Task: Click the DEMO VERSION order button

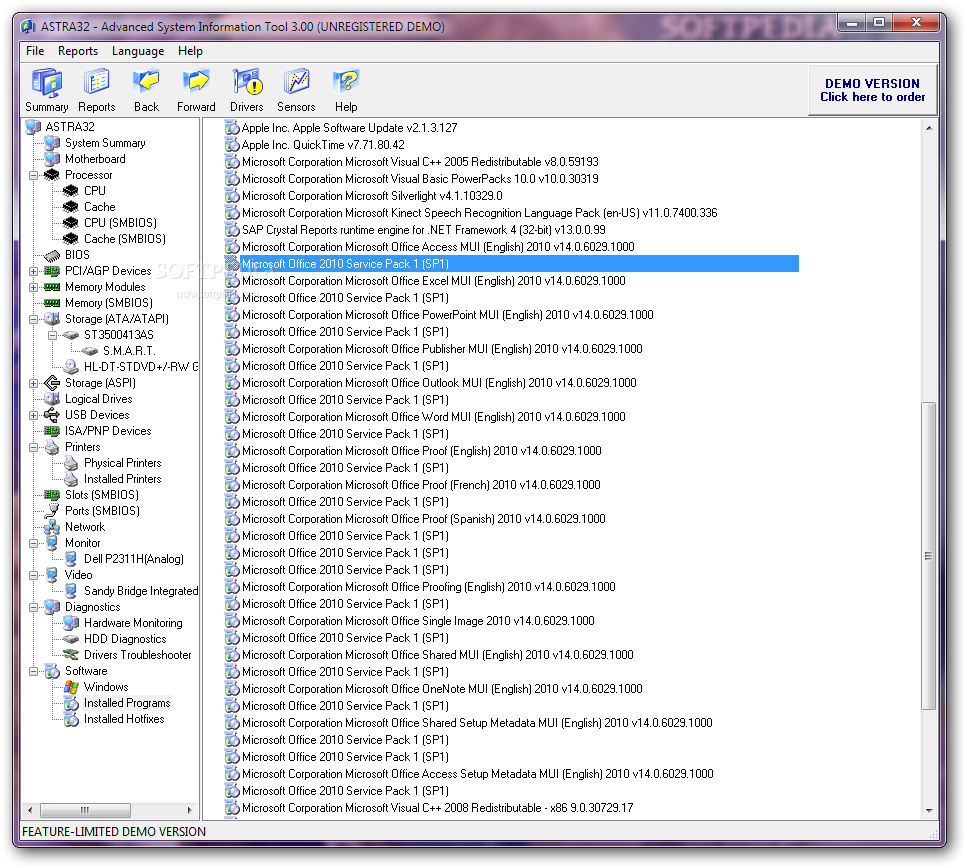Action: tap(872, 90)
